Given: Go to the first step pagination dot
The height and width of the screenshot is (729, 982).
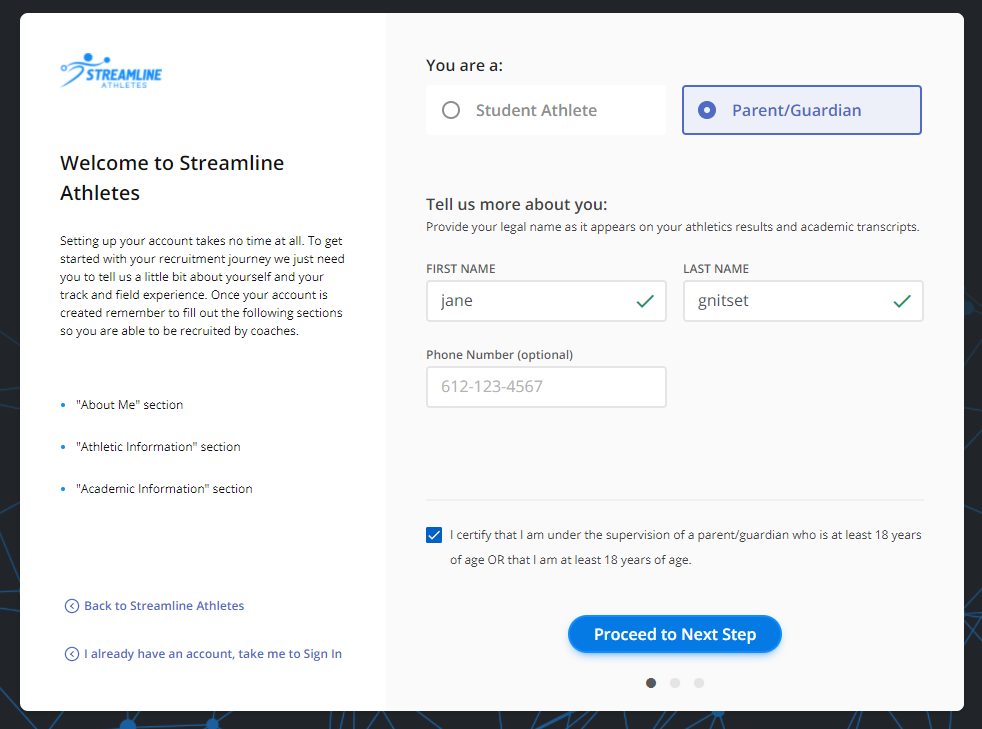Looking at the screenshot, I should [x=651, y=683].
